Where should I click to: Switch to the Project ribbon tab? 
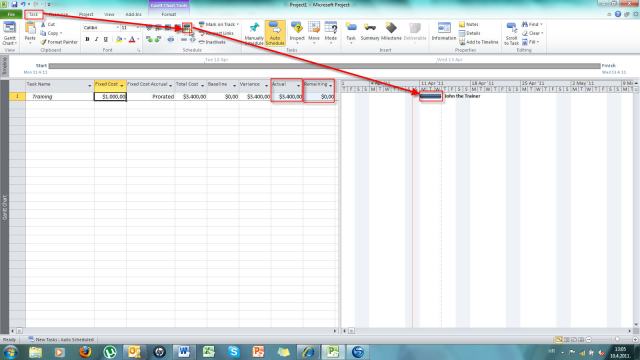click(x=86, y=14)
